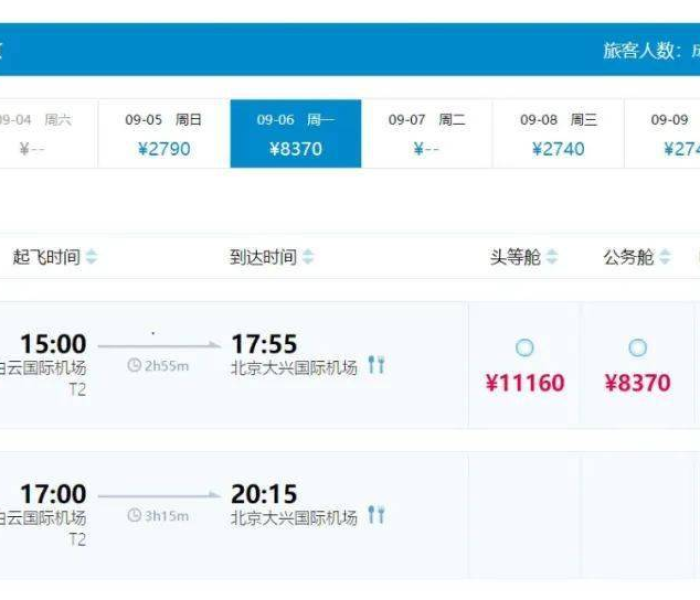This screenshot has width=700, height=600.
Task: Click the ¥11160 first class price
Action: click(525, 383)
